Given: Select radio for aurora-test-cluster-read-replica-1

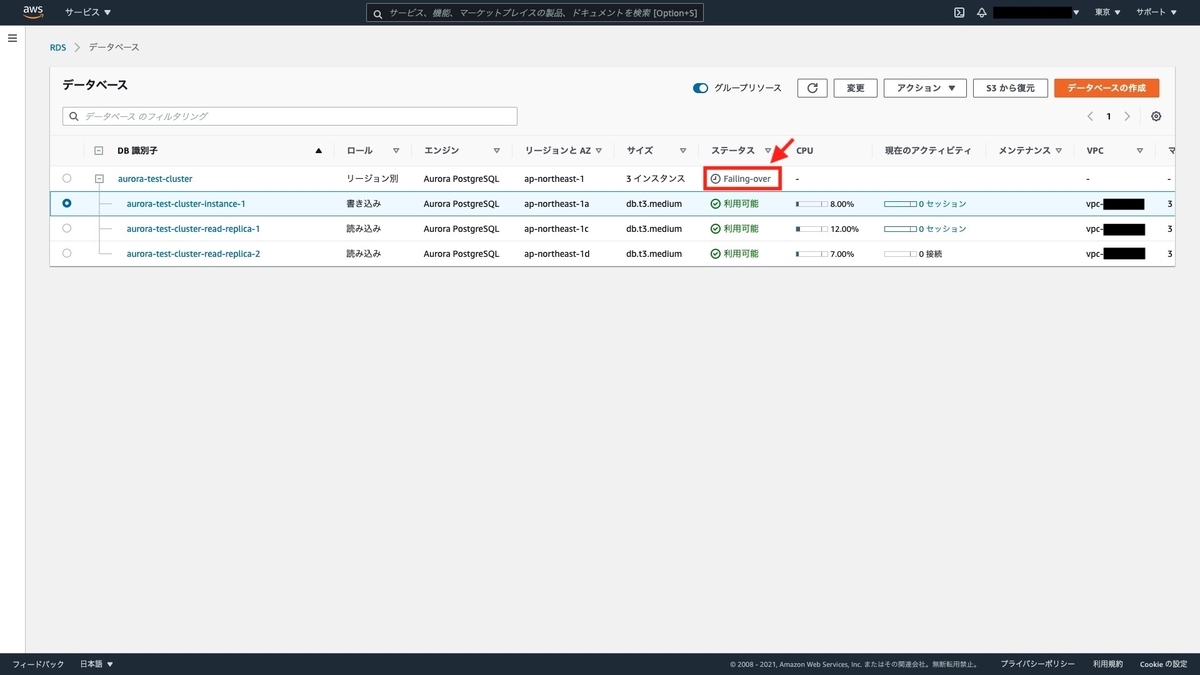Looking at the screenshot, I should 67,229.
